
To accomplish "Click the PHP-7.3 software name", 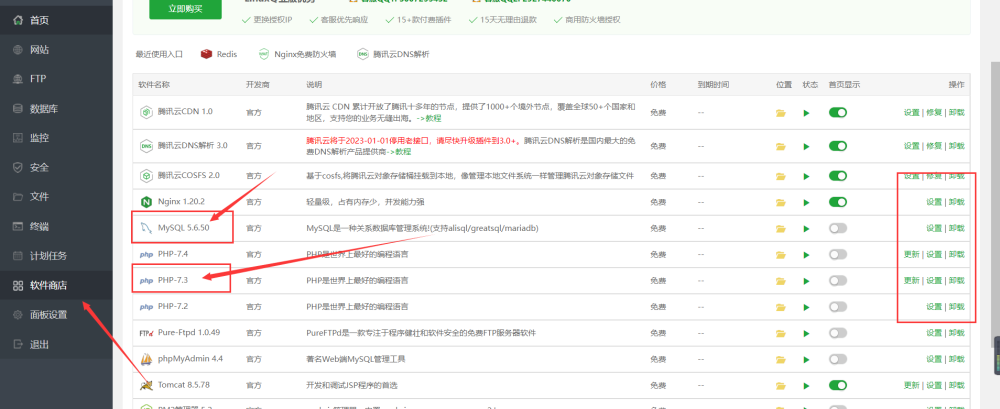I will pyautogui.click(x=173, y=280).
